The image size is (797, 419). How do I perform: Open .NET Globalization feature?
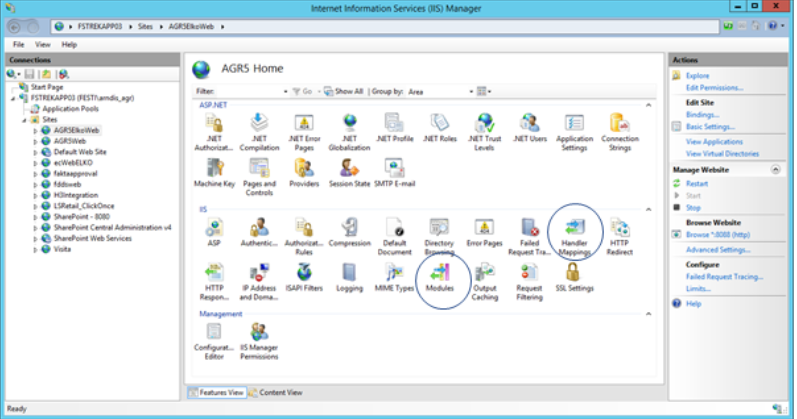pyautogui.click(x=349, y=132)
